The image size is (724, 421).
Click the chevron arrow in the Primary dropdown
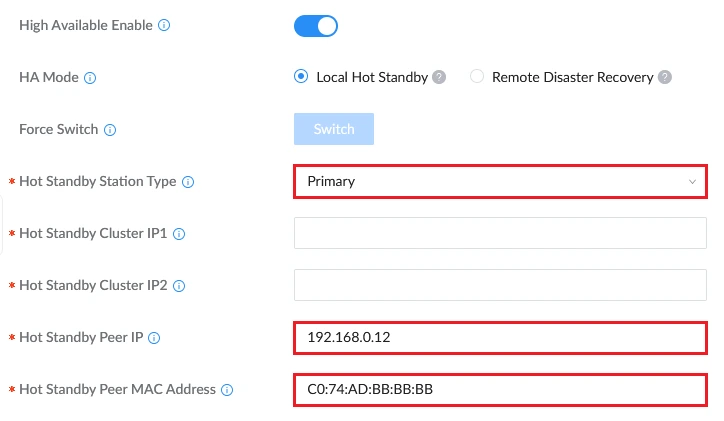coord(692,181)
